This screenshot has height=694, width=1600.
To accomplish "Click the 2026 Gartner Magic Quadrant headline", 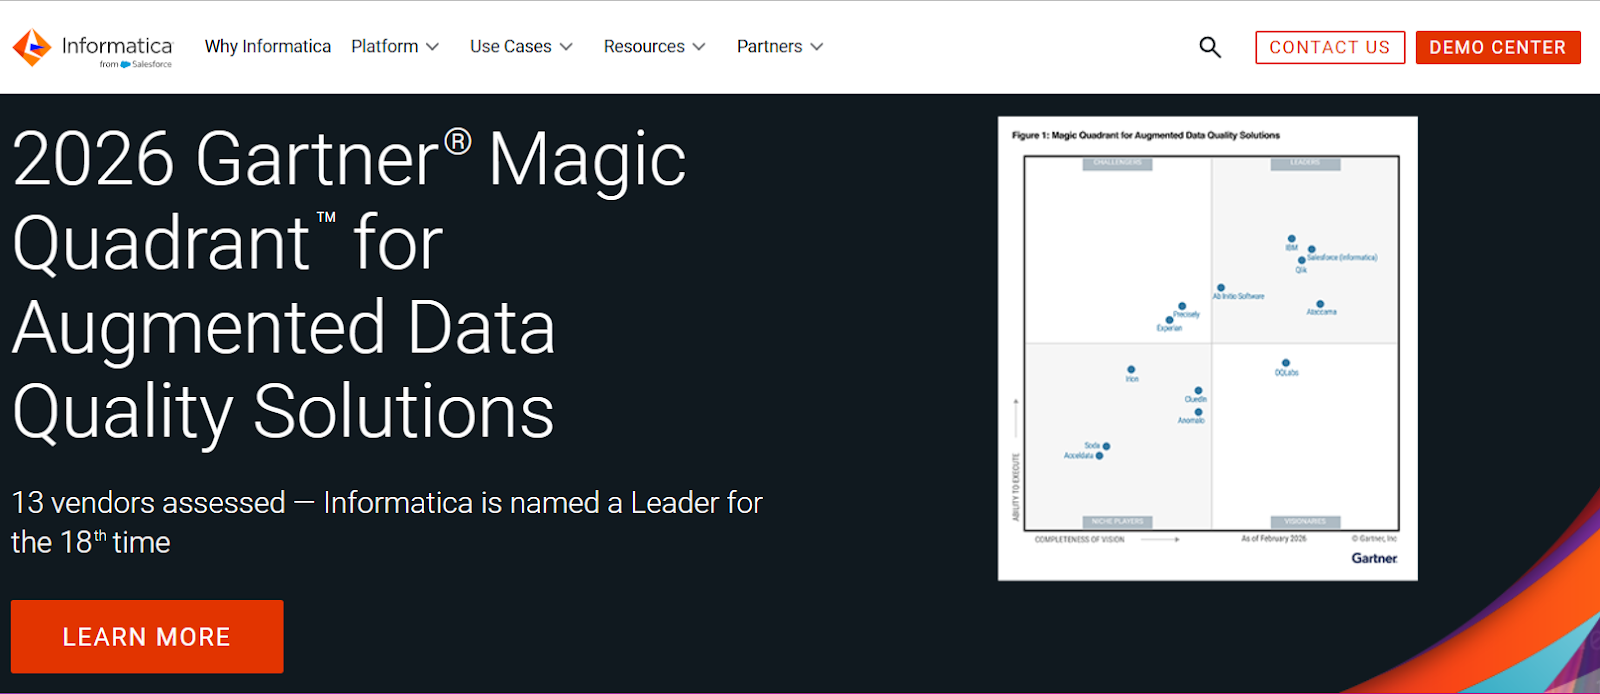I will click(350, 285).
